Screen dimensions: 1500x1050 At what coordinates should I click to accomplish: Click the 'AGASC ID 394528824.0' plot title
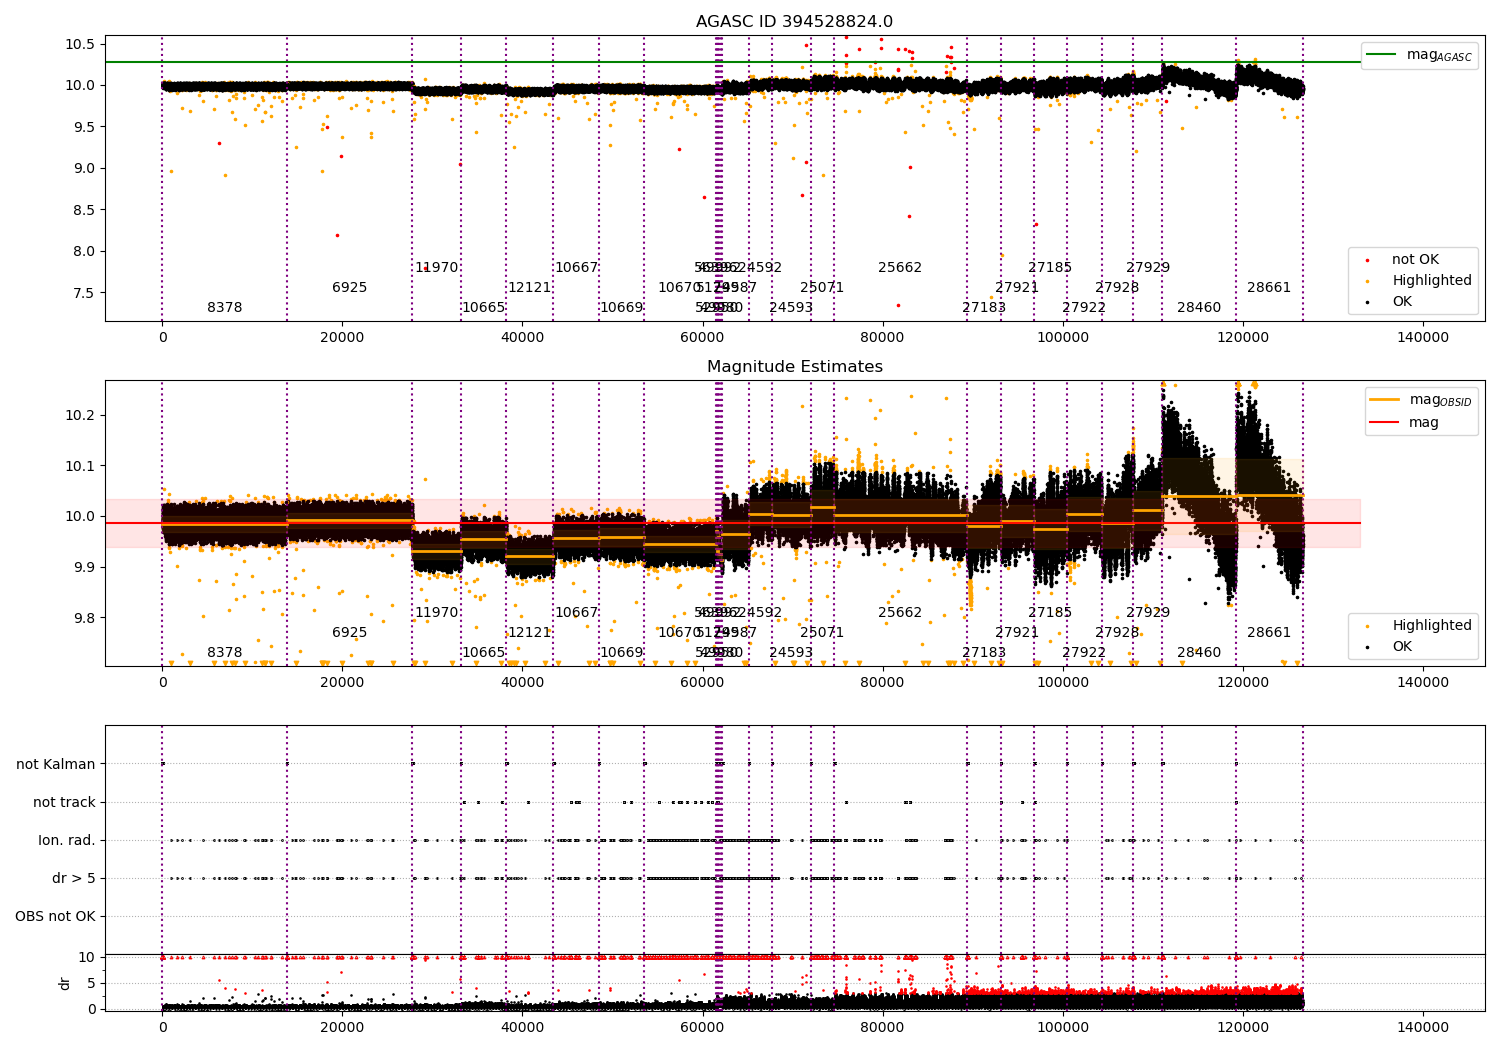tap(795, 22)
